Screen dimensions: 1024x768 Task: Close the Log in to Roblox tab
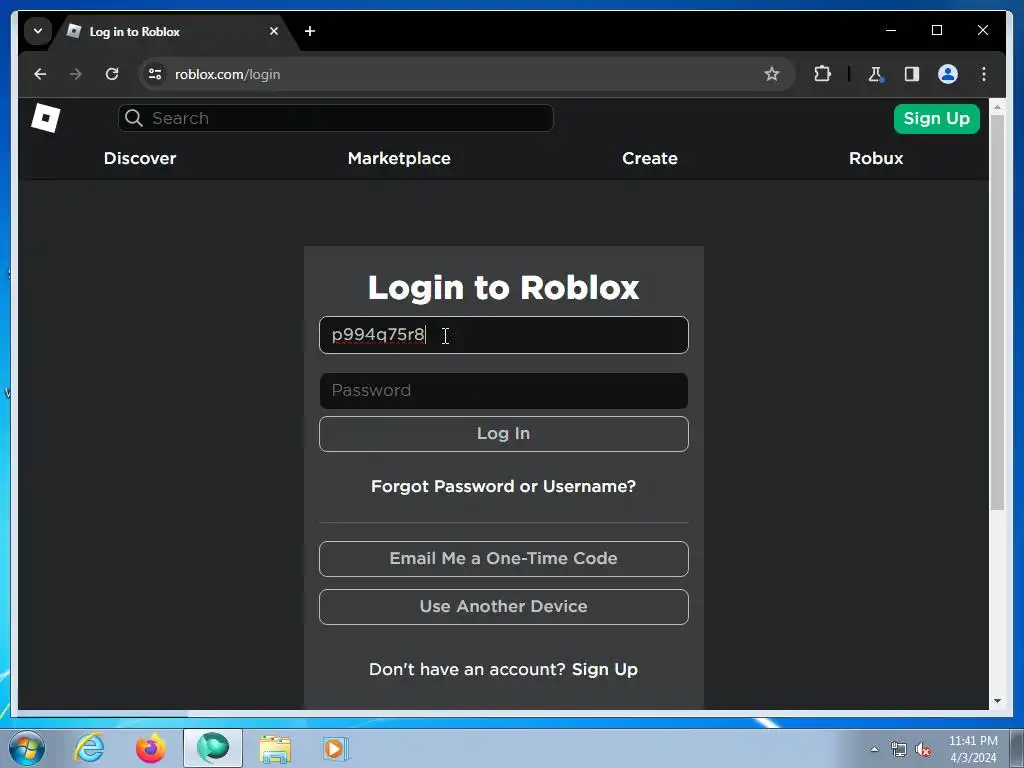point(274,31)
